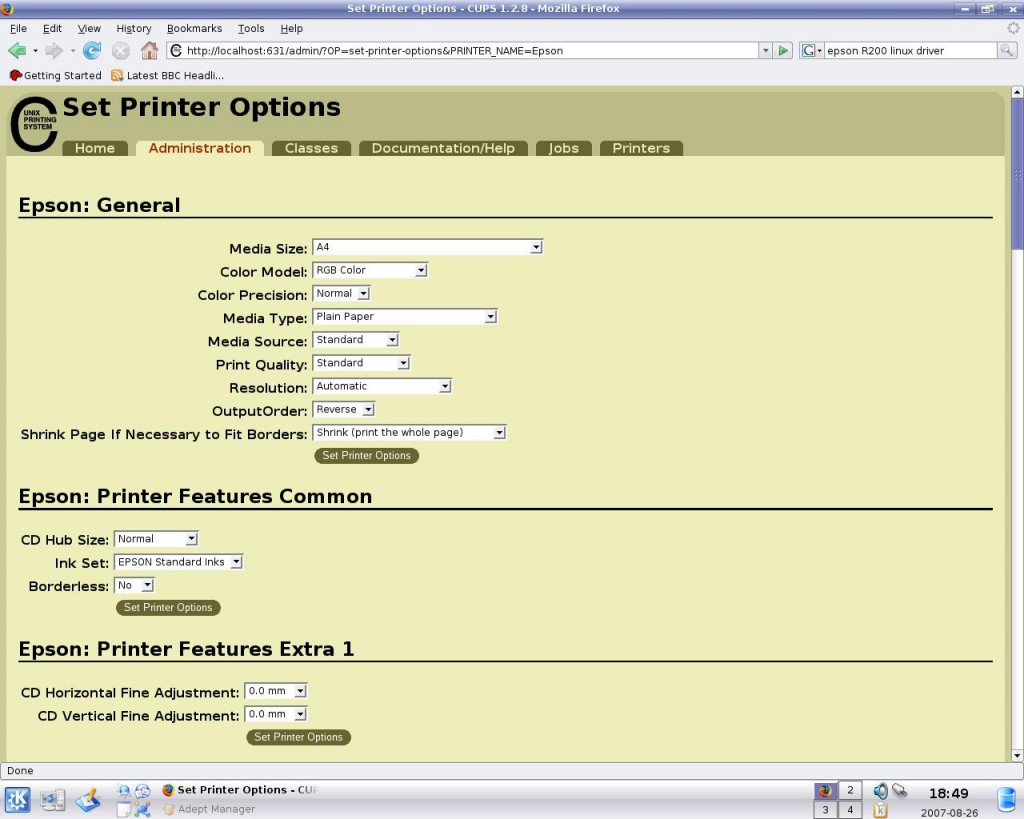1024x819 pixels.
Task: Click the page vertical scrollbar thumb
Action: point(1017,174)
